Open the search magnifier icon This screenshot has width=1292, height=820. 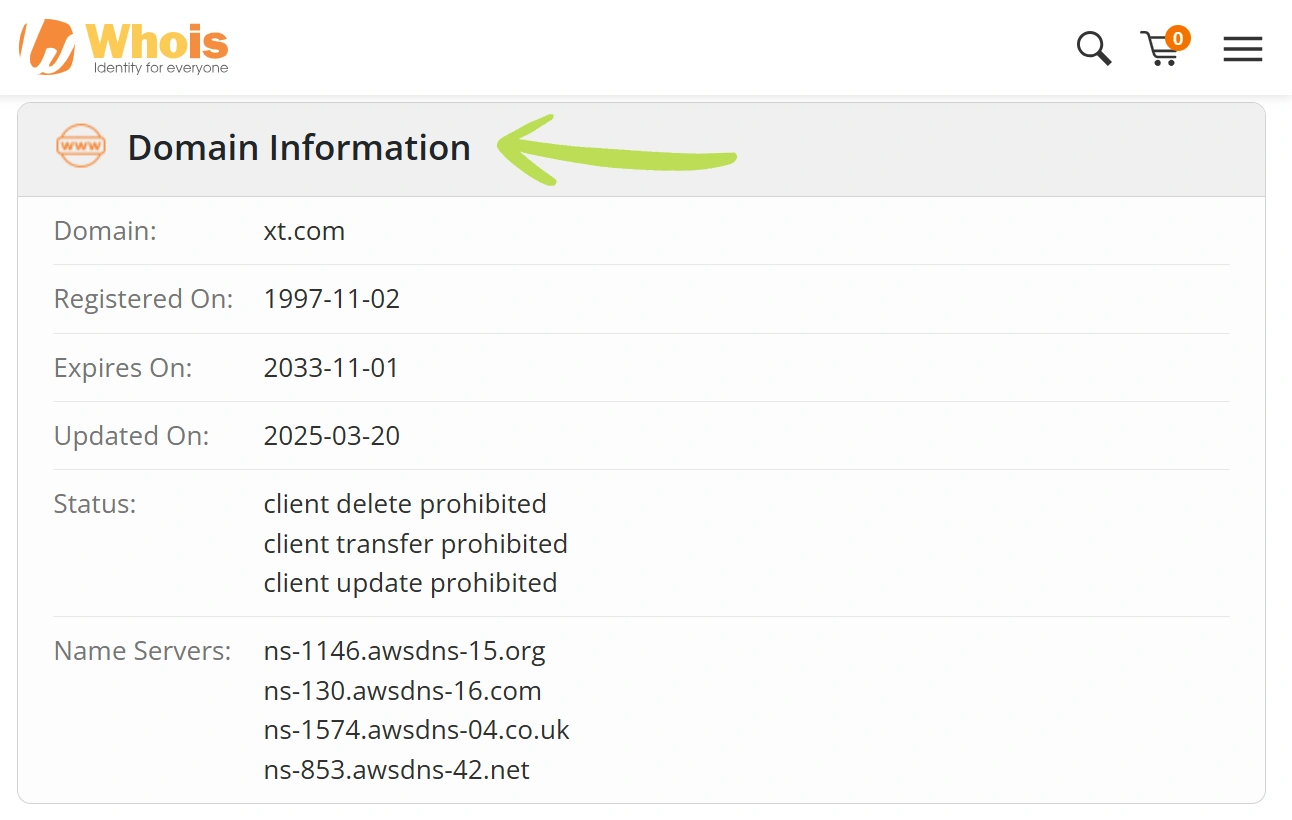[1094, 48]
